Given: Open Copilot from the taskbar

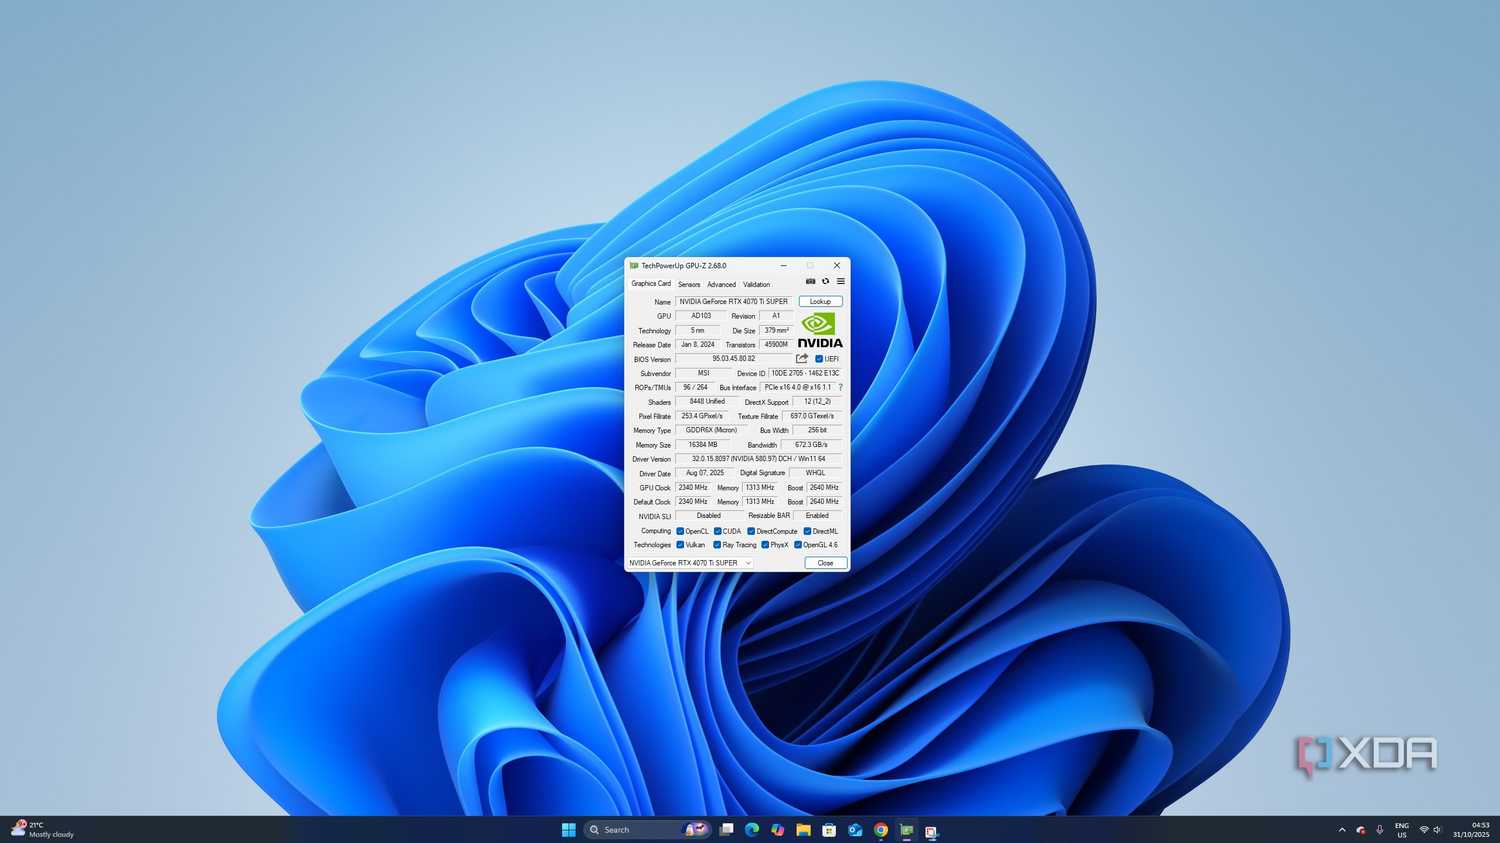Looking at the screenshot, I should [x=778, y=829].
